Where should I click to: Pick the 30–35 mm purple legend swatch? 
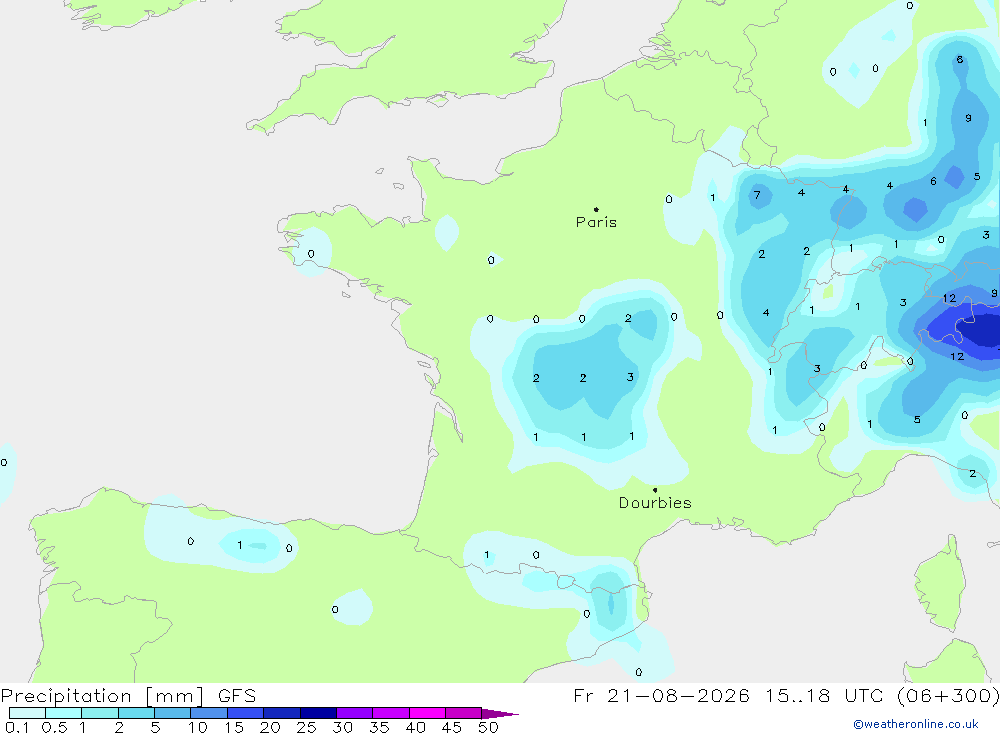(354, 713)
